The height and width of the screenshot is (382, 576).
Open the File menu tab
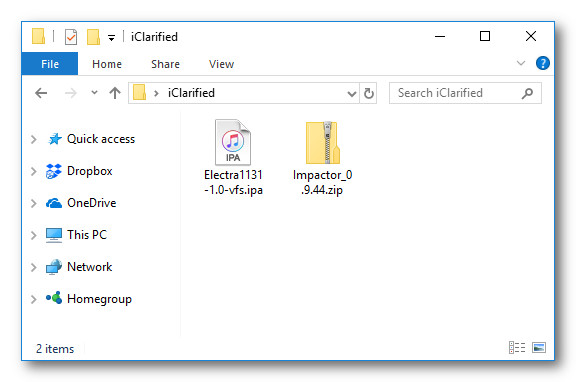click(x=50, y=64)
